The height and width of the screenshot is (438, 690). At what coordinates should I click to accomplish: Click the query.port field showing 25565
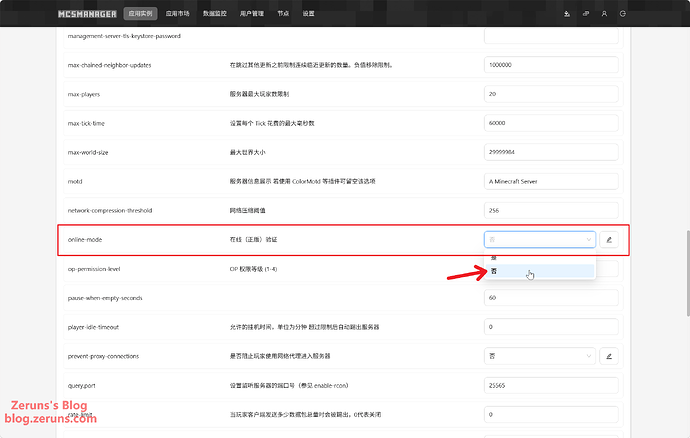[x=551, y=385]
